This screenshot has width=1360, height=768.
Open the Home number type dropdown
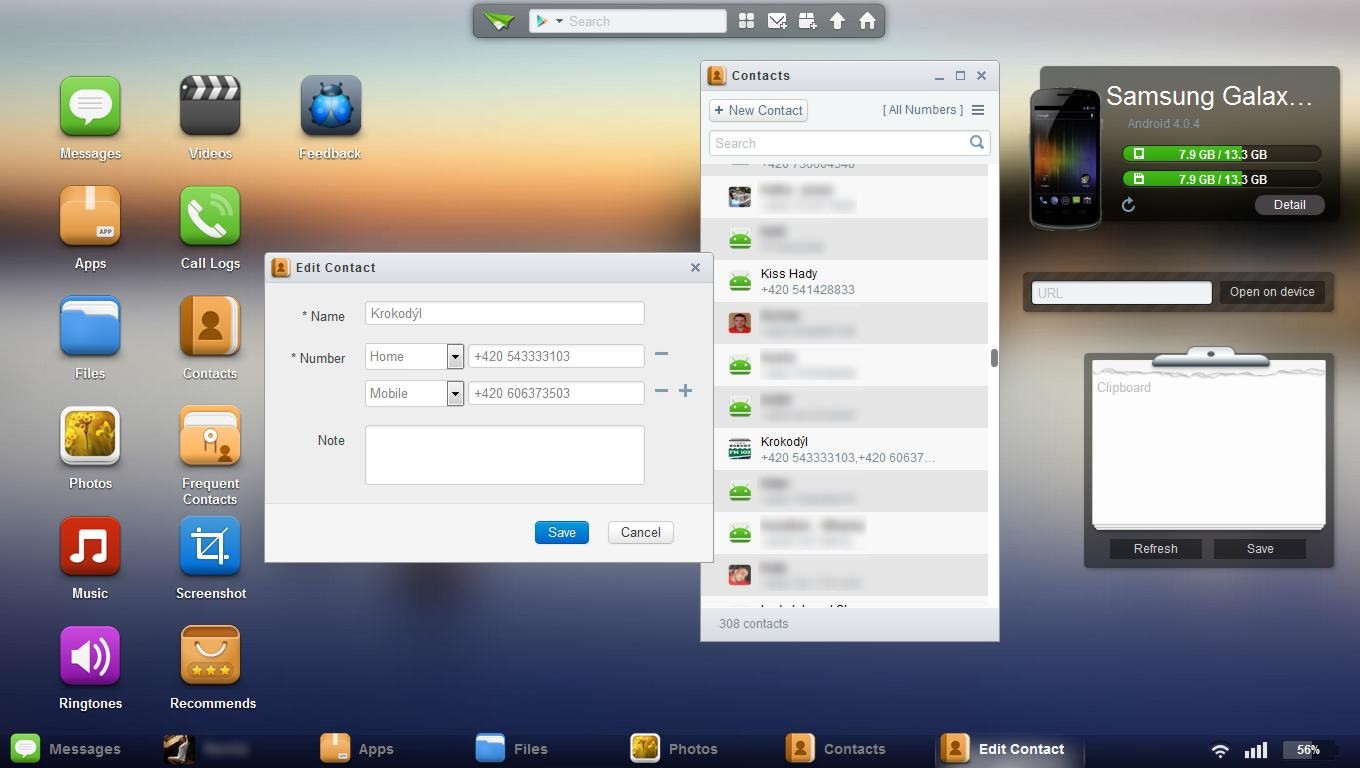point(455,357)
